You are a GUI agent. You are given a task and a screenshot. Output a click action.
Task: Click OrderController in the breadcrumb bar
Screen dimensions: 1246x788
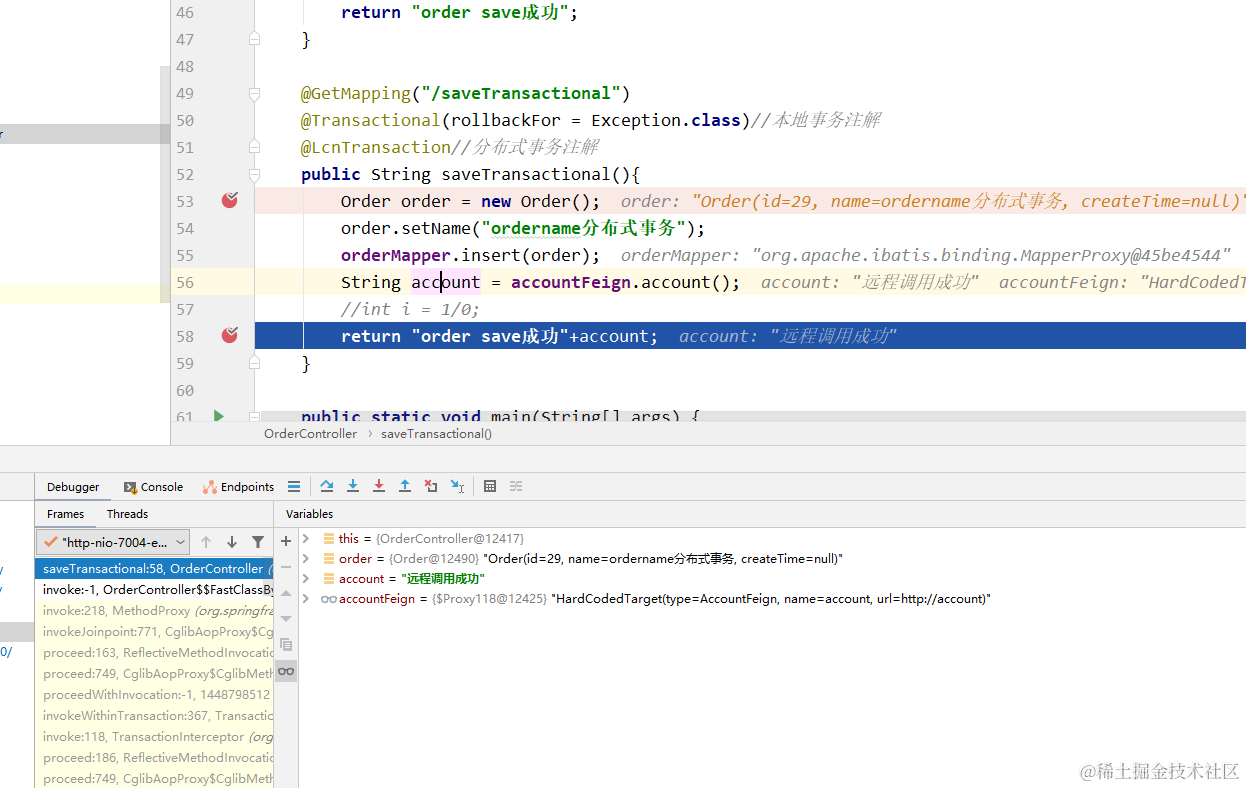click(x=310, y=434)
